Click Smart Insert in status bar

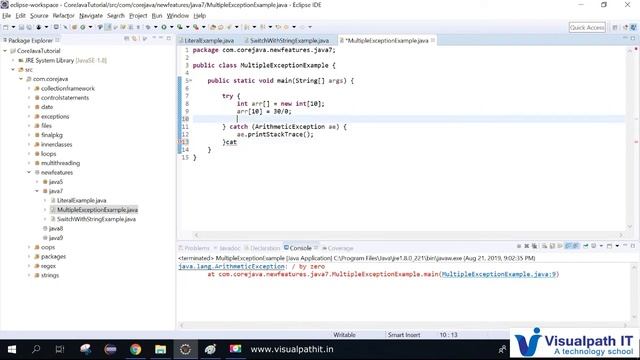point(404,335)
